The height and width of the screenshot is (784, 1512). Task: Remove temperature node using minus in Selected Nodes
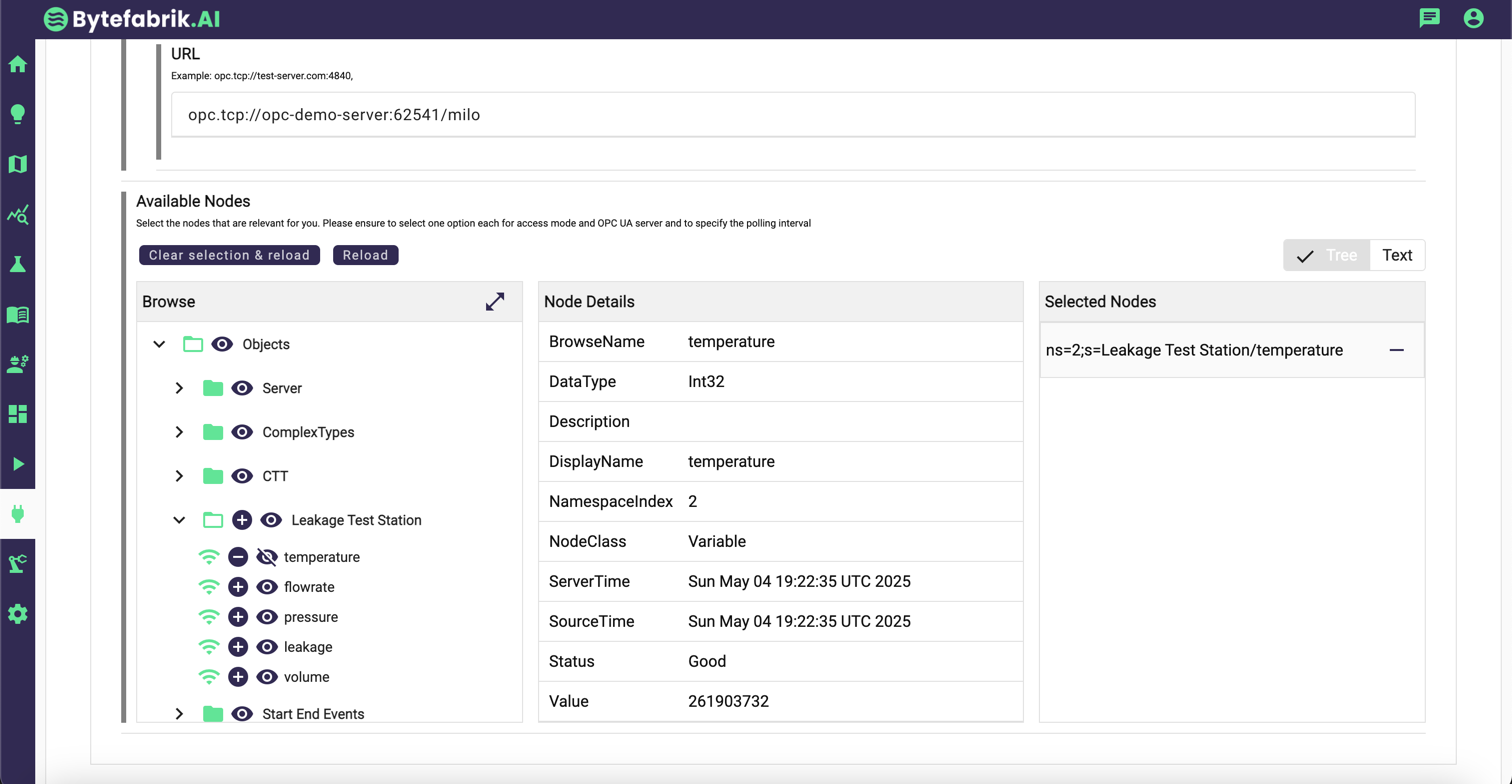pyautogui.click(x=1396, y=350)
